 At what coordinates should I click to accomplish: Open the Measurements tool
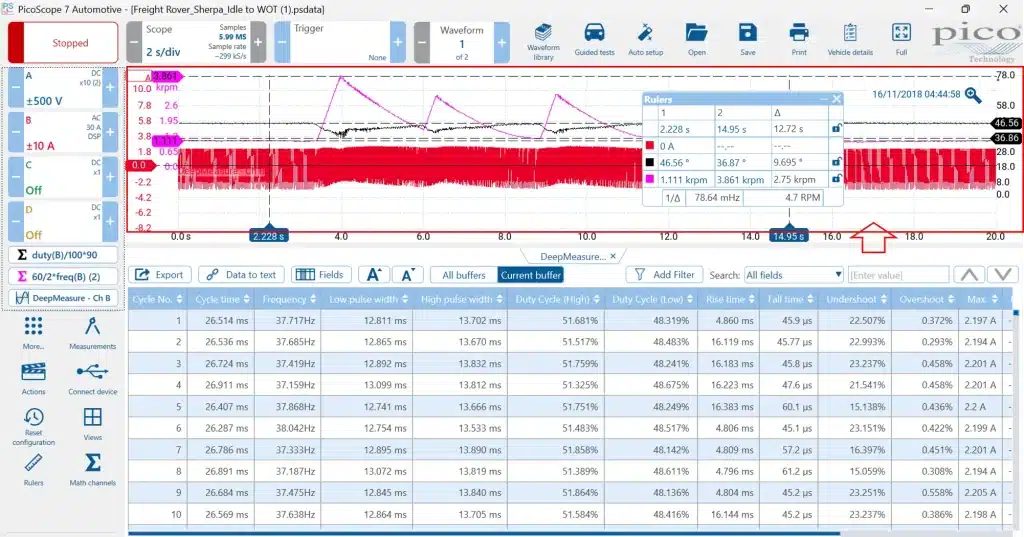(92, 333)
